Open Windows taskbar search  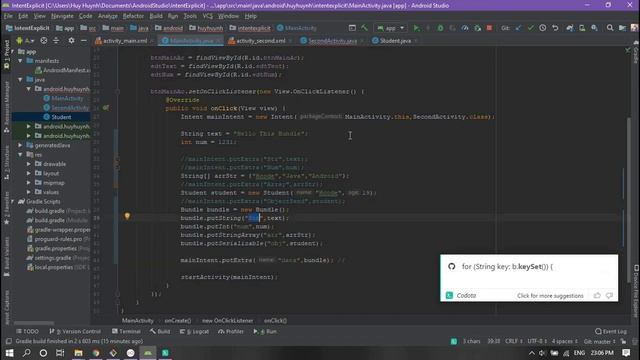pyautogui.click(x=27, y=353)
